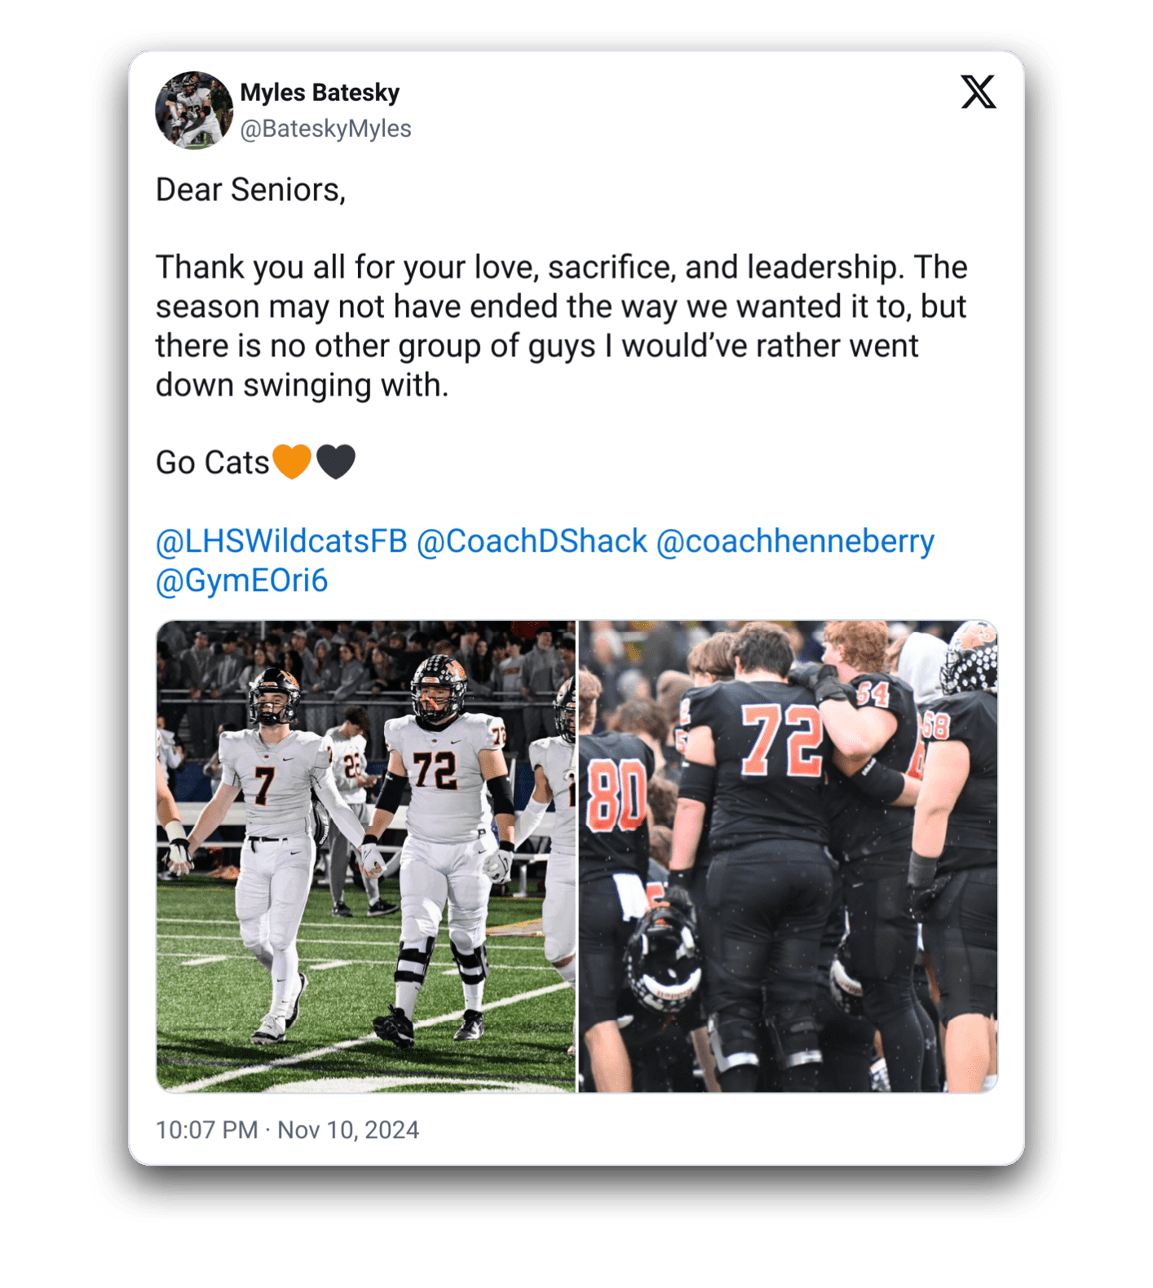Click the 'Go Cats' text
This screenshot has height=1288, width=1153.
pyautogui.click(x=212, y=462)
